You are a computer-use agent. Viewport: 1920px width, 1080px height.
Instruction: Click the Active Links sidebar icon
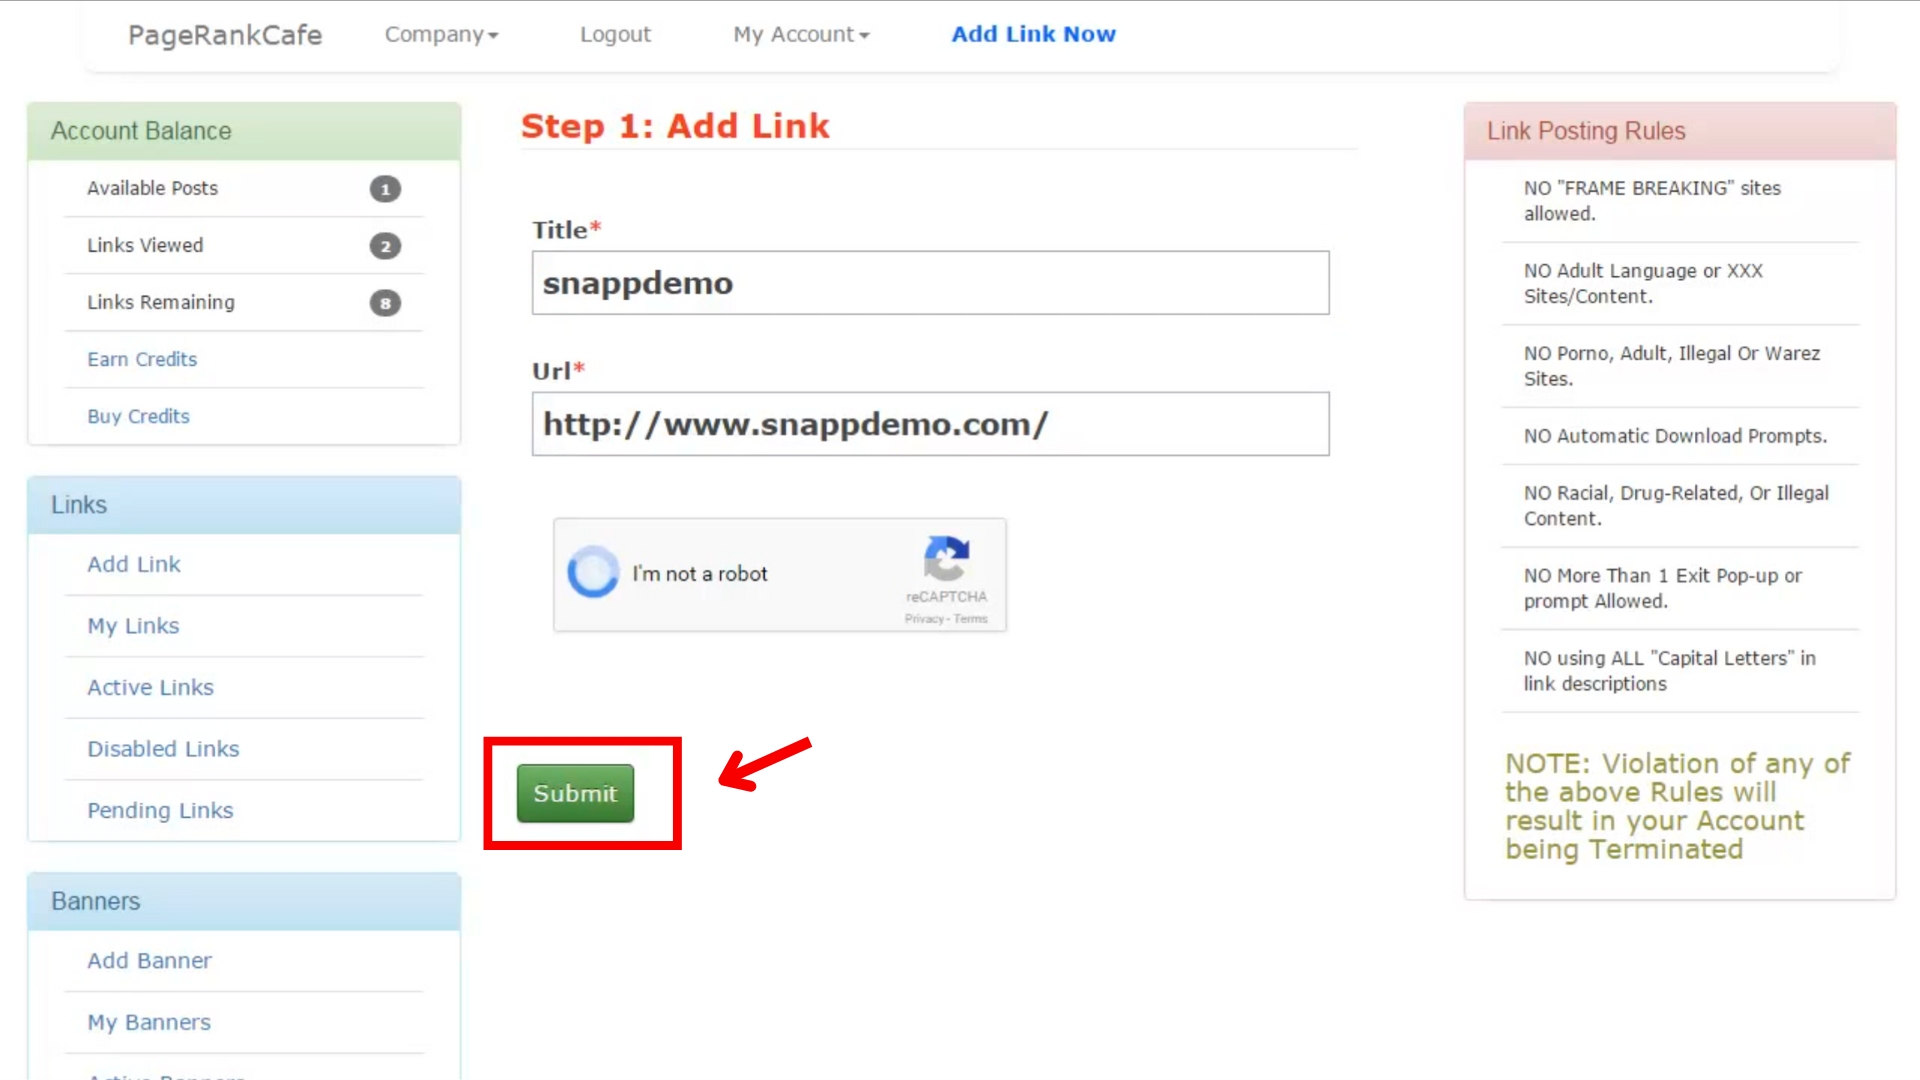tap(150, 687)
